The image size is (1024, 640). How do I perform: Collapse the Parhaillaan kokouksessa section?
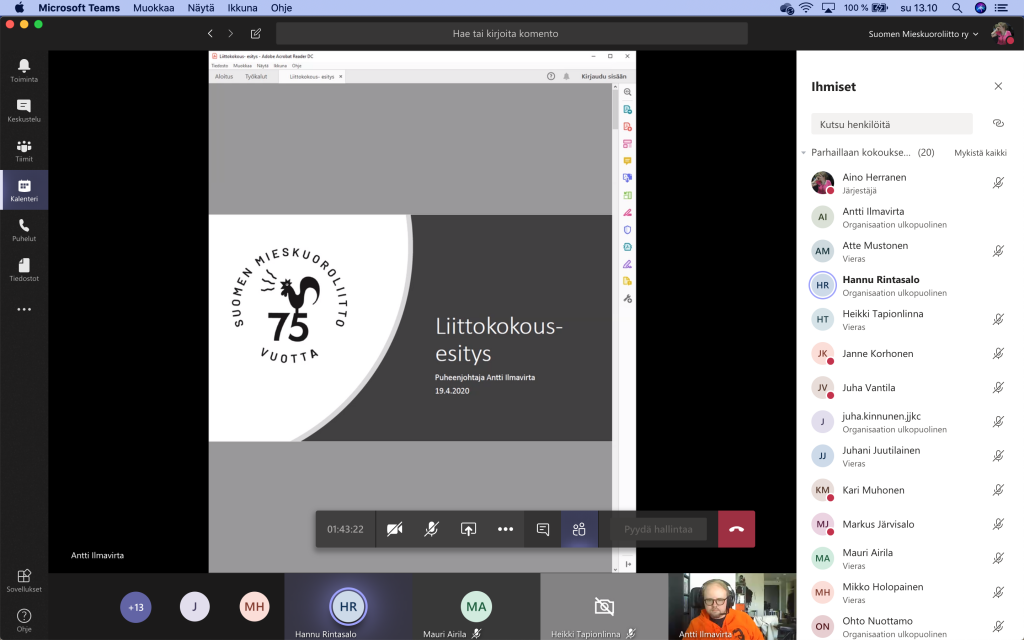click(x=804, y=152)
